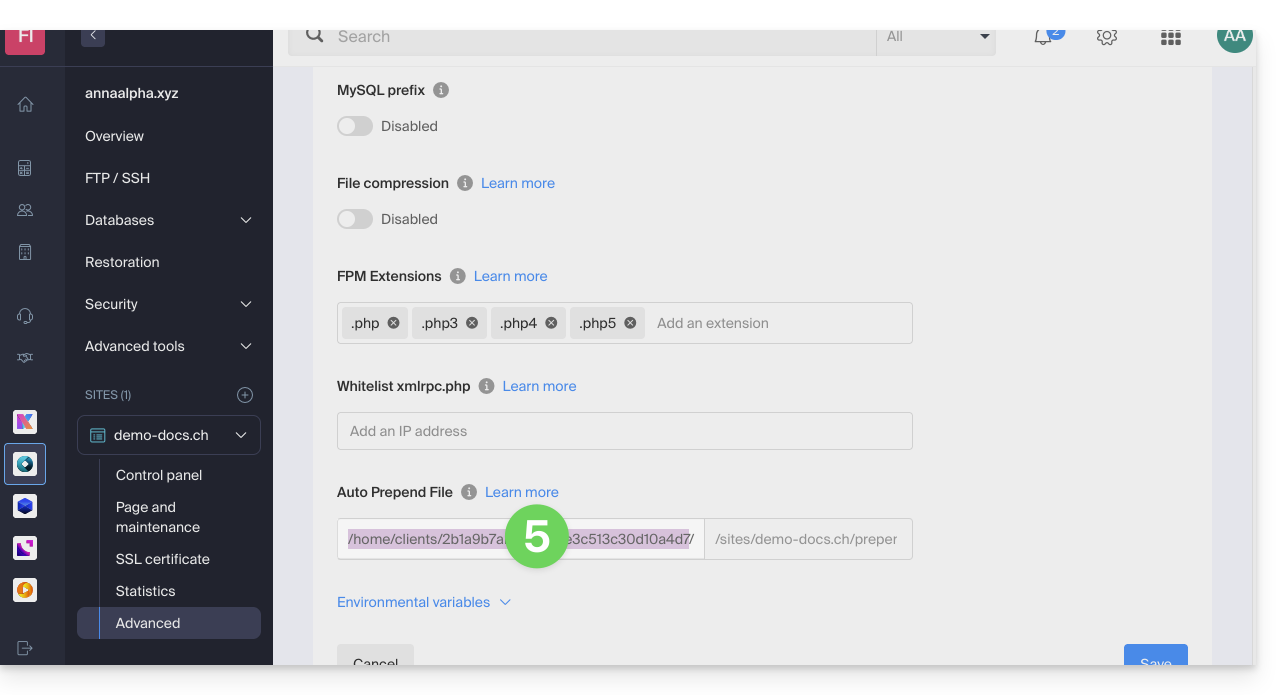Open the settings gear icon
This screenshot has width=1286, height=695.
[x=1106, y=37]
